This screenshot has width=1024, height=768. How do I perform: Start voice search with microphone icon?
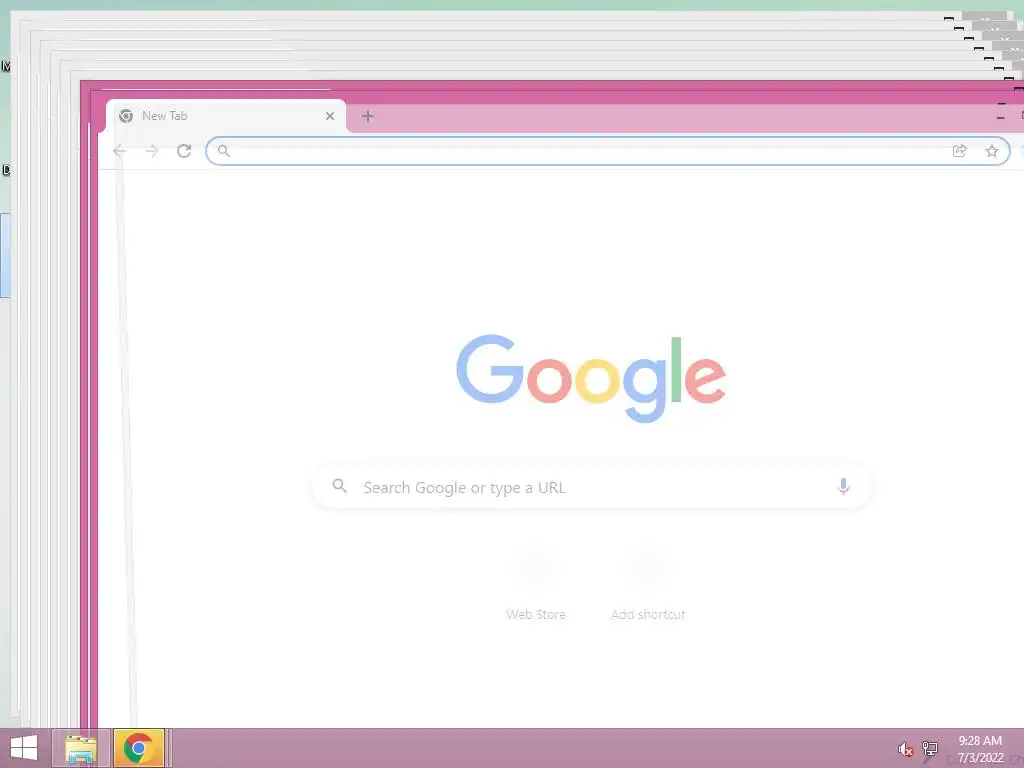click(843, 487)
